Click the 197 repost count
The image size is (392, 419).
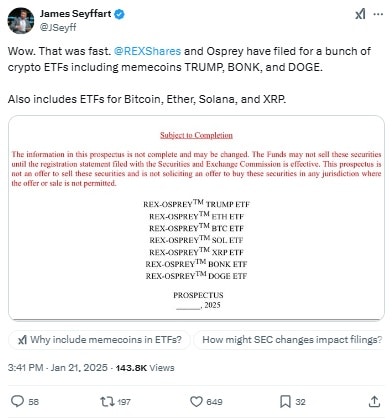[x=124, y=402]
